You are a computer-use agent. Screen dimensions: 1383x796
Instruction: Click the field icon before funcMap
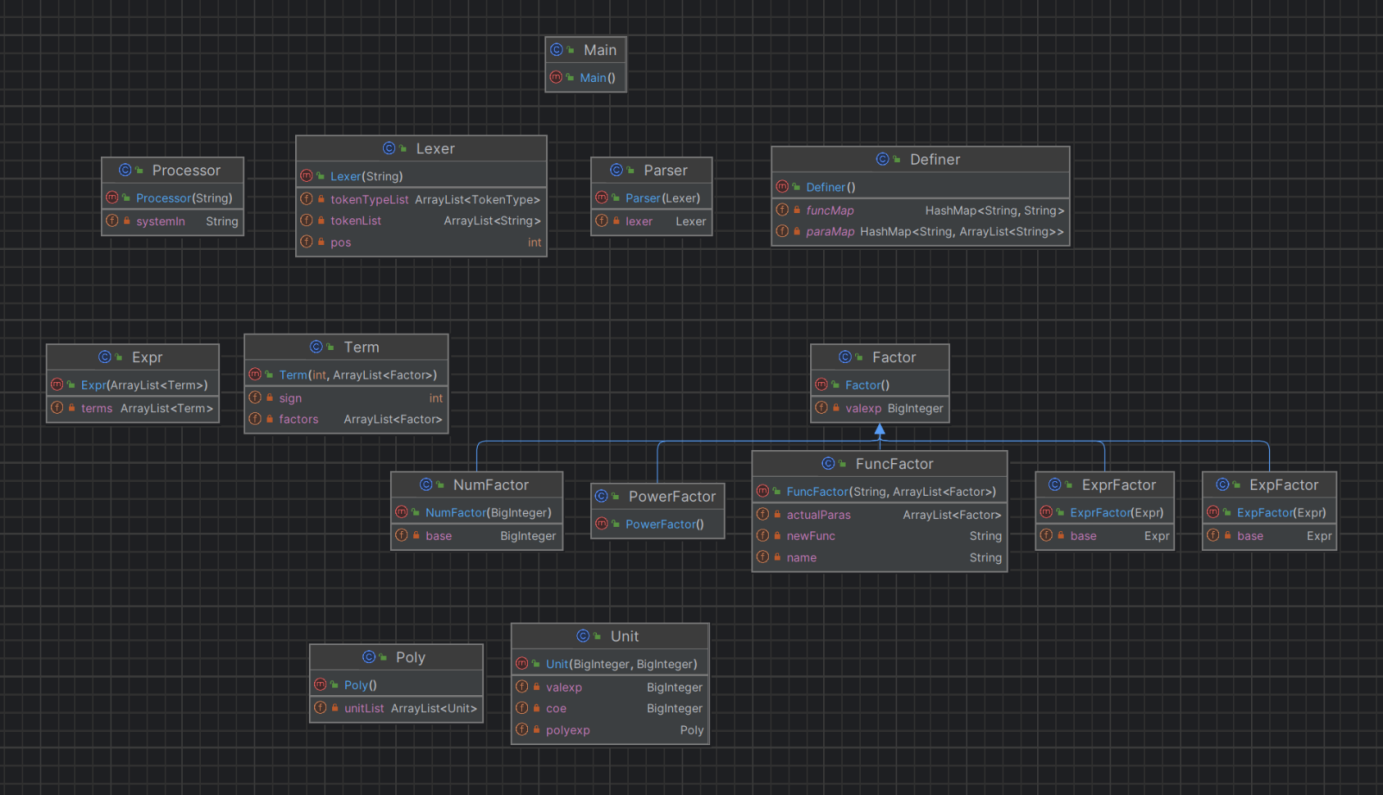pyautogui.click(x=783, y=211)
